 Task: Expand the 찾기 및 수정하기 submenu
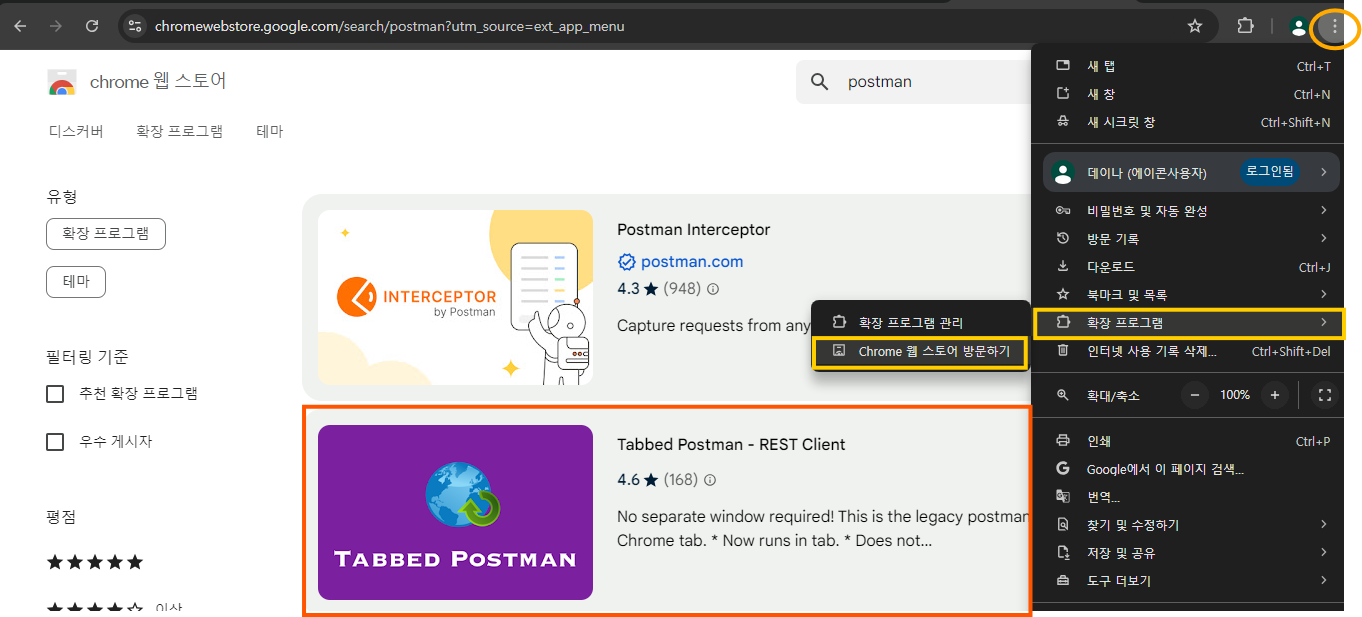(x=1323, y=525)
